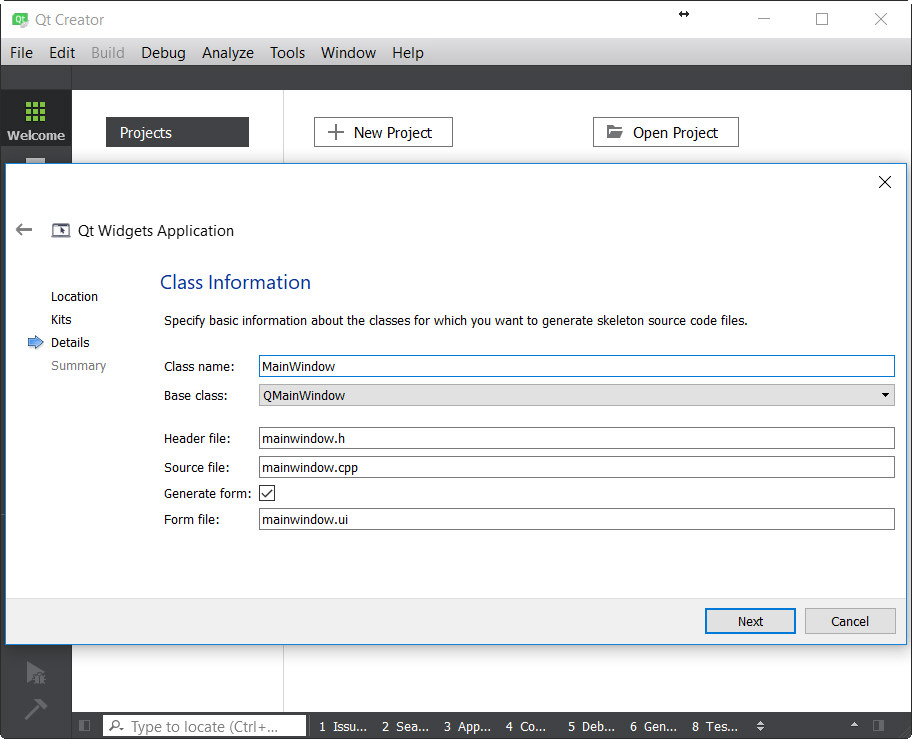Image resolution: width=912 pixels, height=739 pixels.
Task: Open the Welcome mode grid icon
Action: [35, 110]
